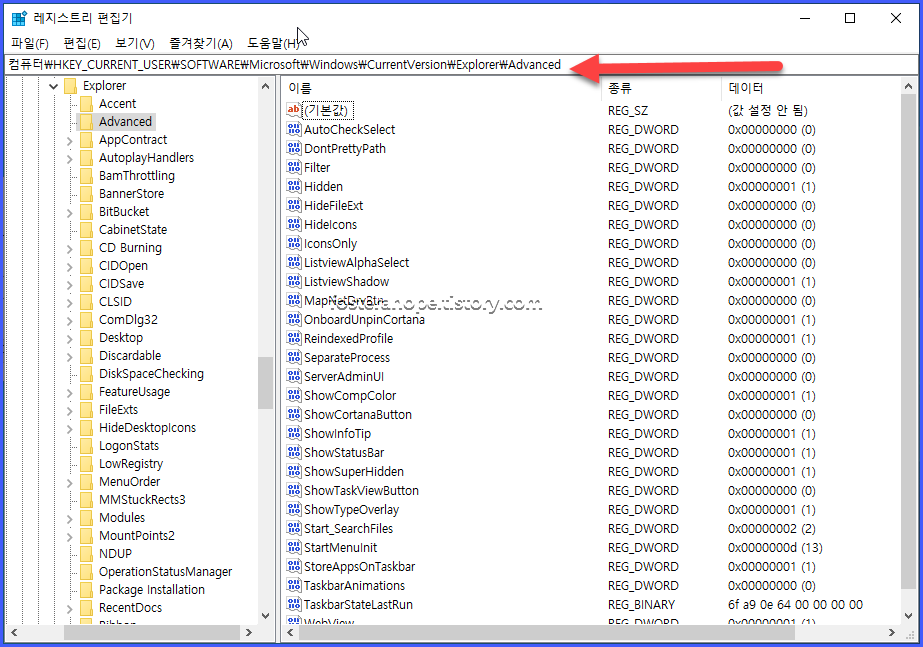
Task: Click the Registry Editor title bar icon
Action: coord(19,18)
